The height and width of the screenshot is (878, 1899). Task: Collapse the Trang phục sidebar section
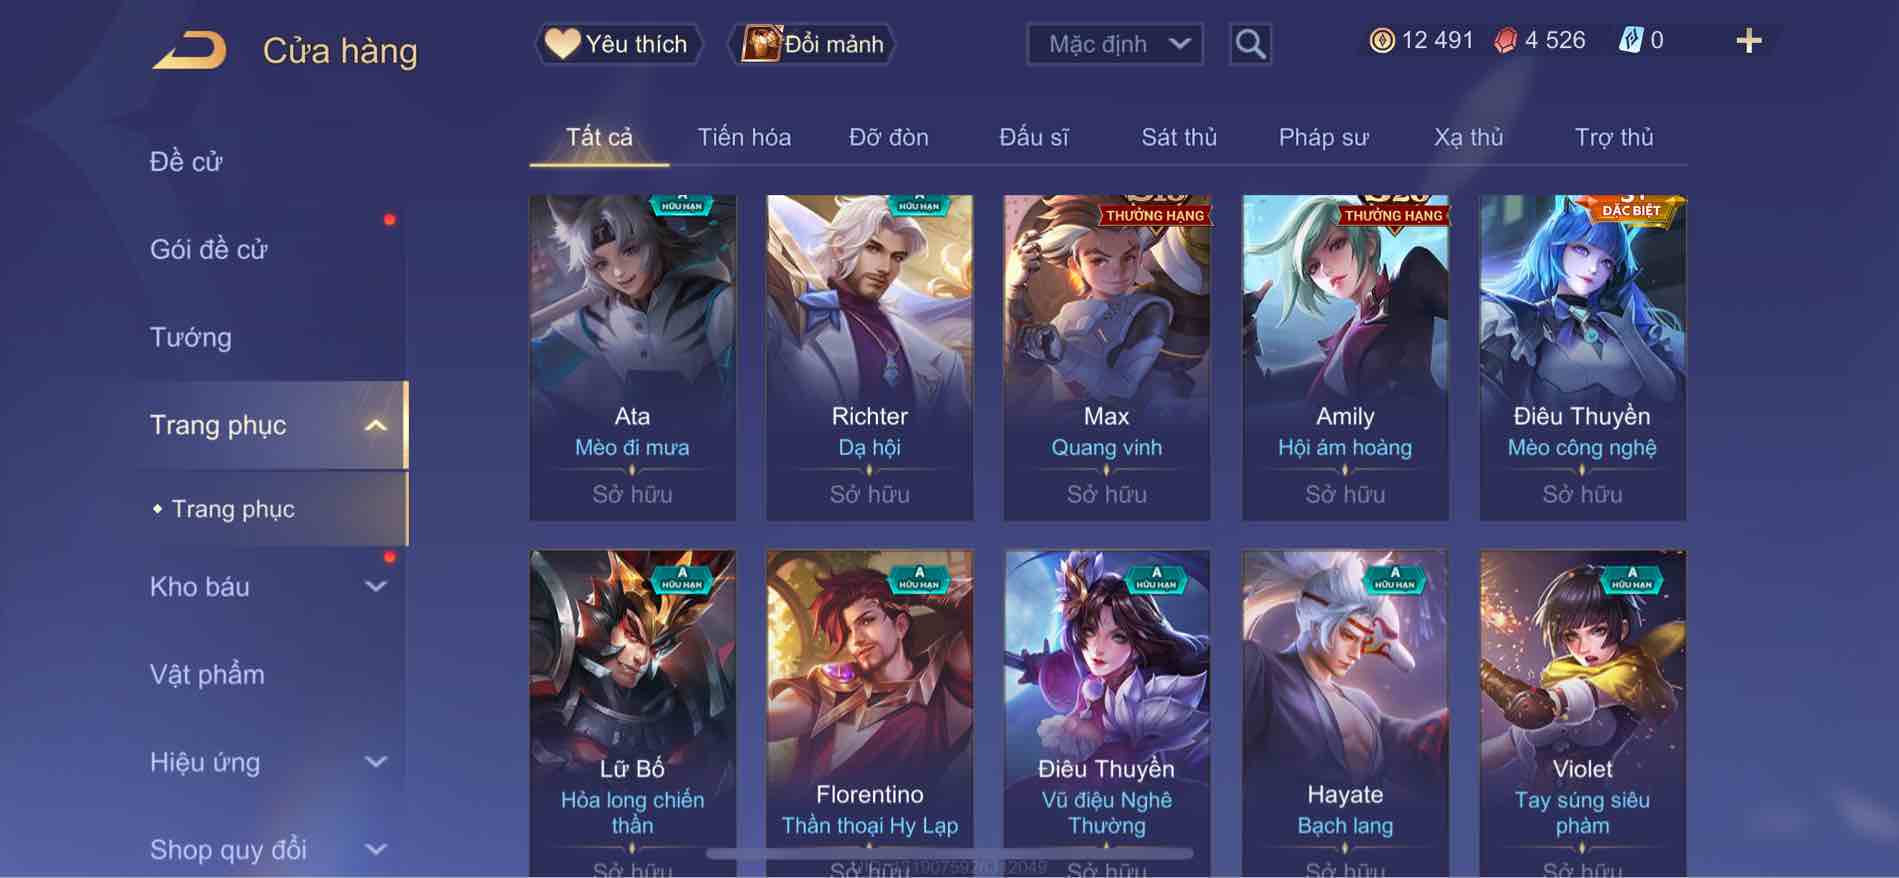375,425
